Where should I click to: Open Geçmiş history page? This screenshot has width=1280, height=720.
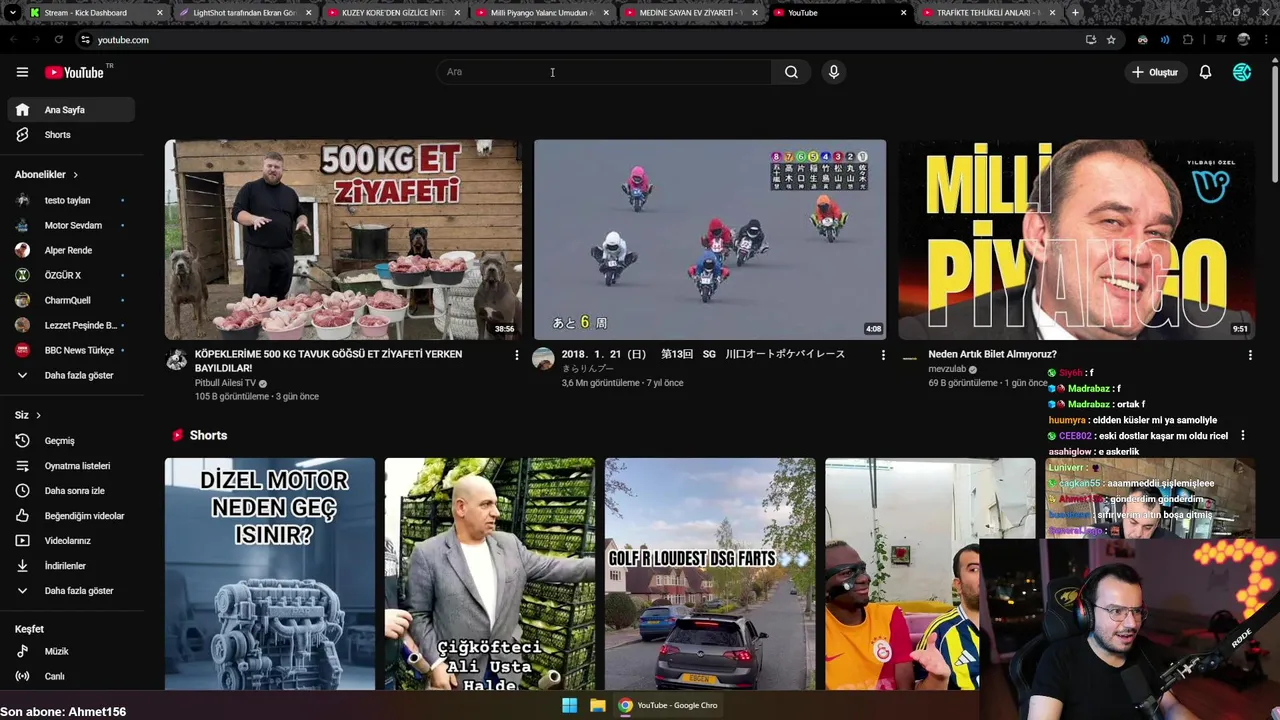pyautogui.click(x=71, y=441)
